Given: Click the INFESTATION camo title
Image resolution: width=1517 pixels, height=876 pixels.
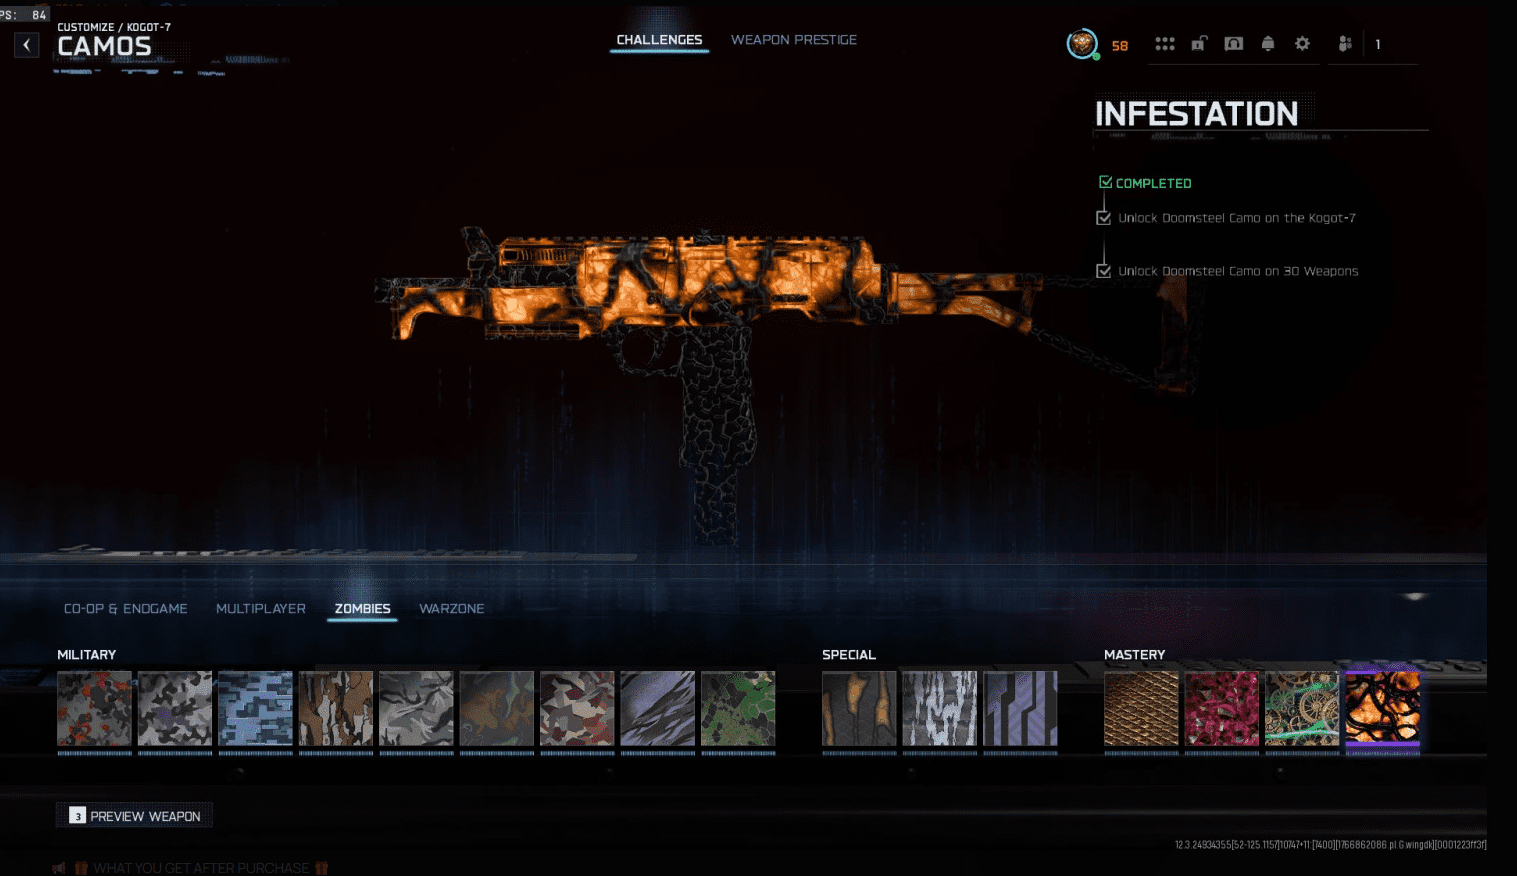Looking at the screenshot, I should pyautogui.click(x=1197, y=114).
